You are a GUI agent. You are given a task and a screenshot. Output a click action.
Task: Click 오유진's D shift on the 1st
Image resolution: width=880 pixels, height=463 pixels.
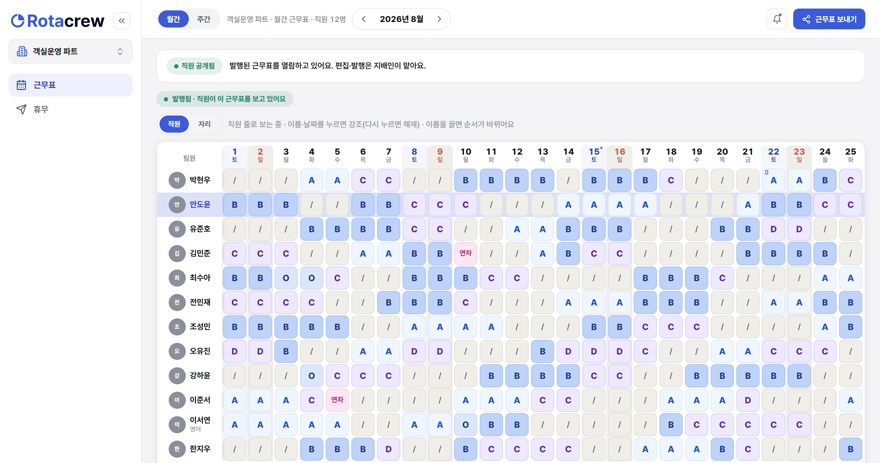235,351
